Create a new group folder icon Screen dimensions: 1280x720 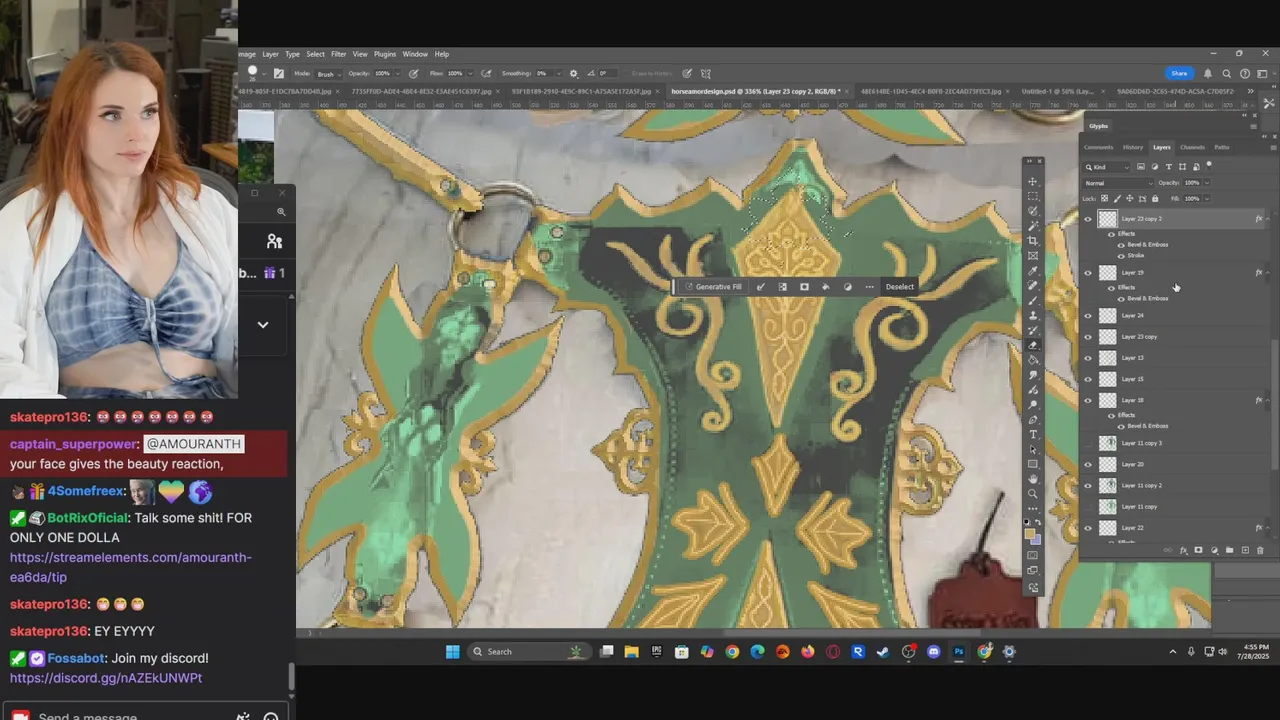[1229, 550]
